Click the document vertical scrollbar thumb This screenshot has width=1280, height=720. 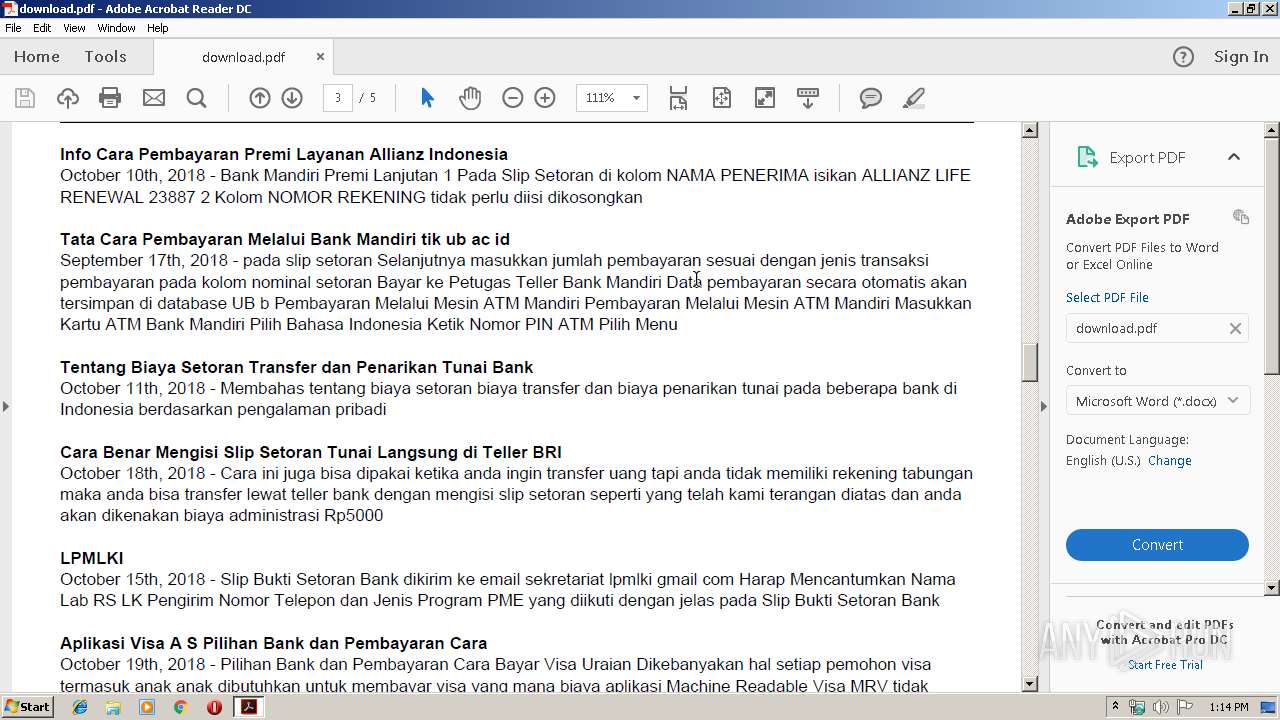(x=1030, y=362)
